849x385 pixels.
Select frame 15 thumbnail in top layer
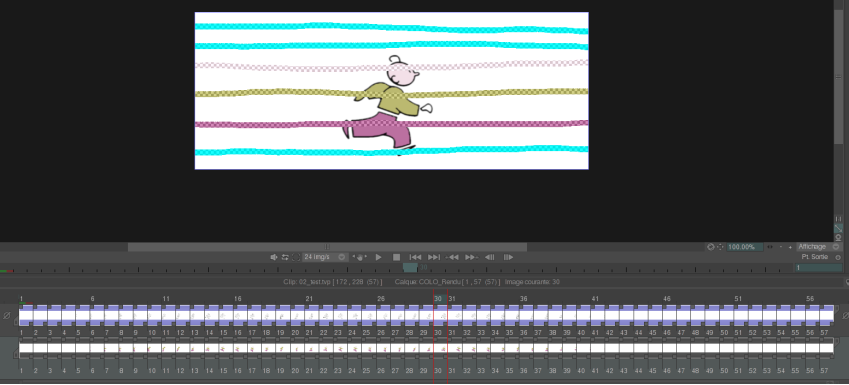[226, 315]
